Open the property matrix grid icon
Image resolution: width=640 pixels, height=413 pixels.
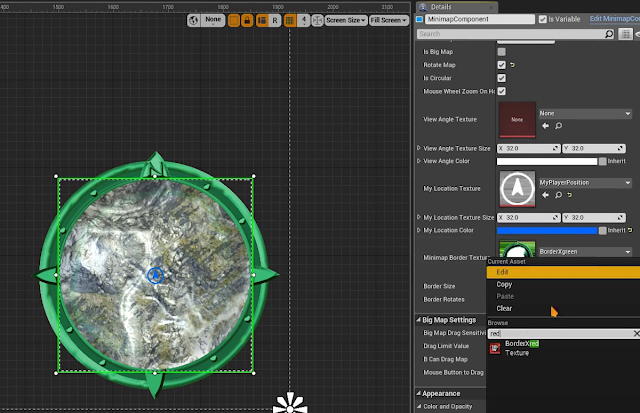click(625, 34)
